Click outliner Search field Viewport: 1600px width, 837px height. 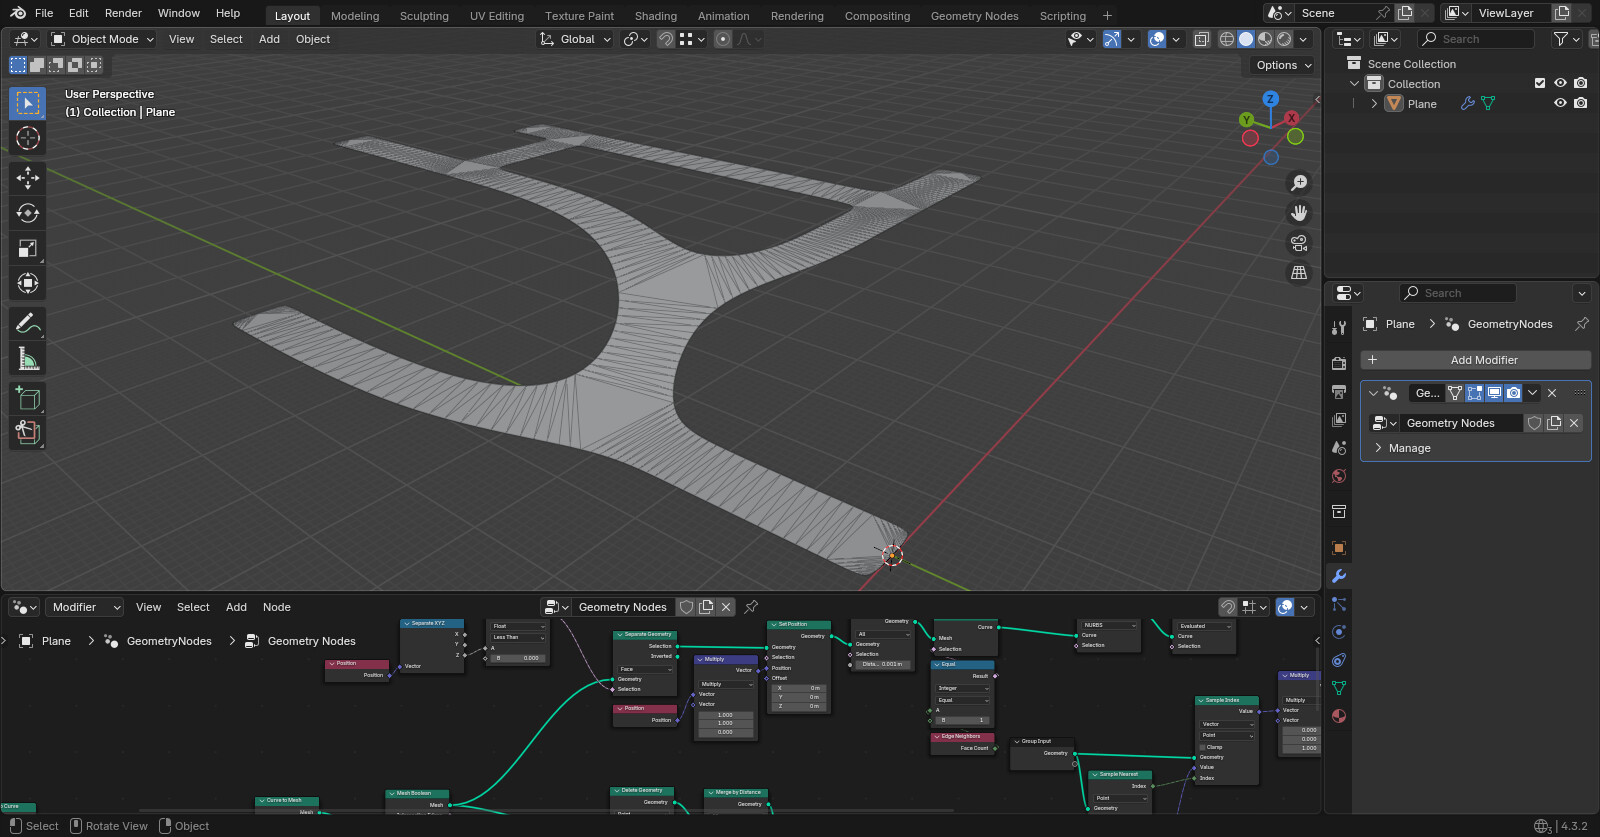(x=1476, y=39)
